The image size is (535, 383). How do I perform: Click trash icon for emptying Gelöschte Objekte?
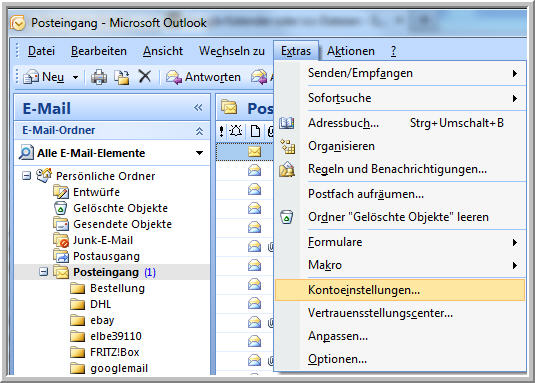[x=287, y=217]
